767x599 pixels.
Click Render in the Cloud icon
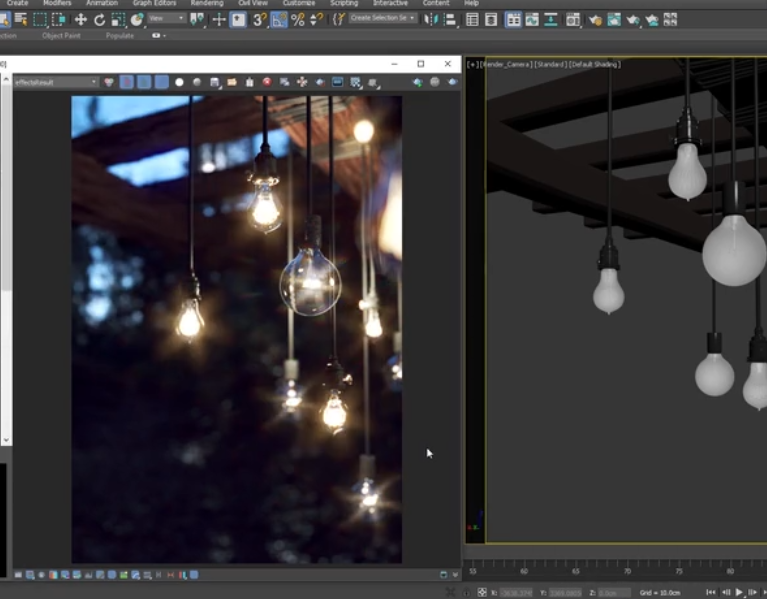click(652, 20)
